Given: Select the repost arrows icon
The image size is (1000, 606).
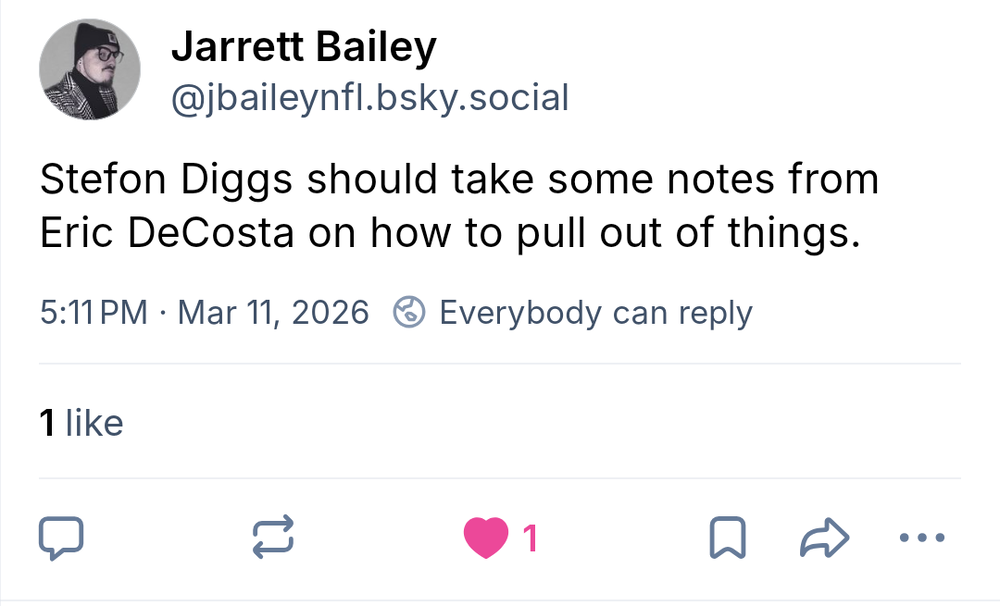Looking at the screenshot, I should pyautogui.click(x=272, y=538).
